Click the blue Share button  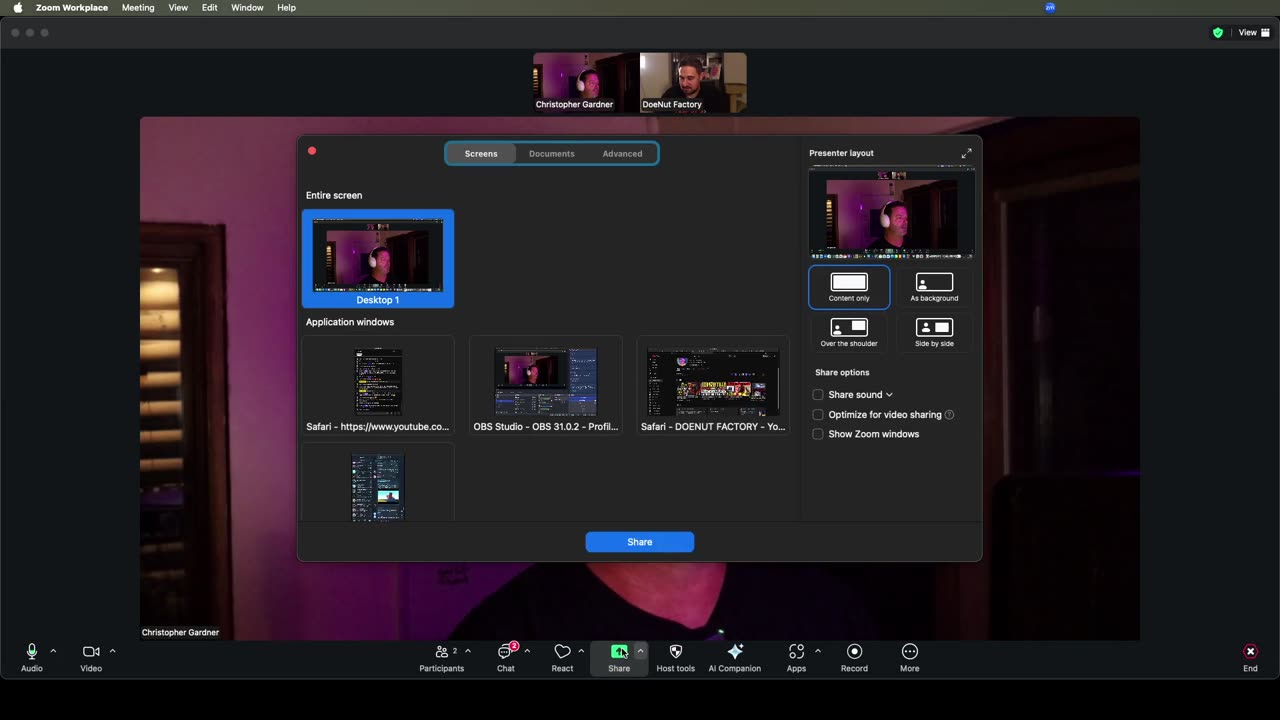[x=639, y=542]
